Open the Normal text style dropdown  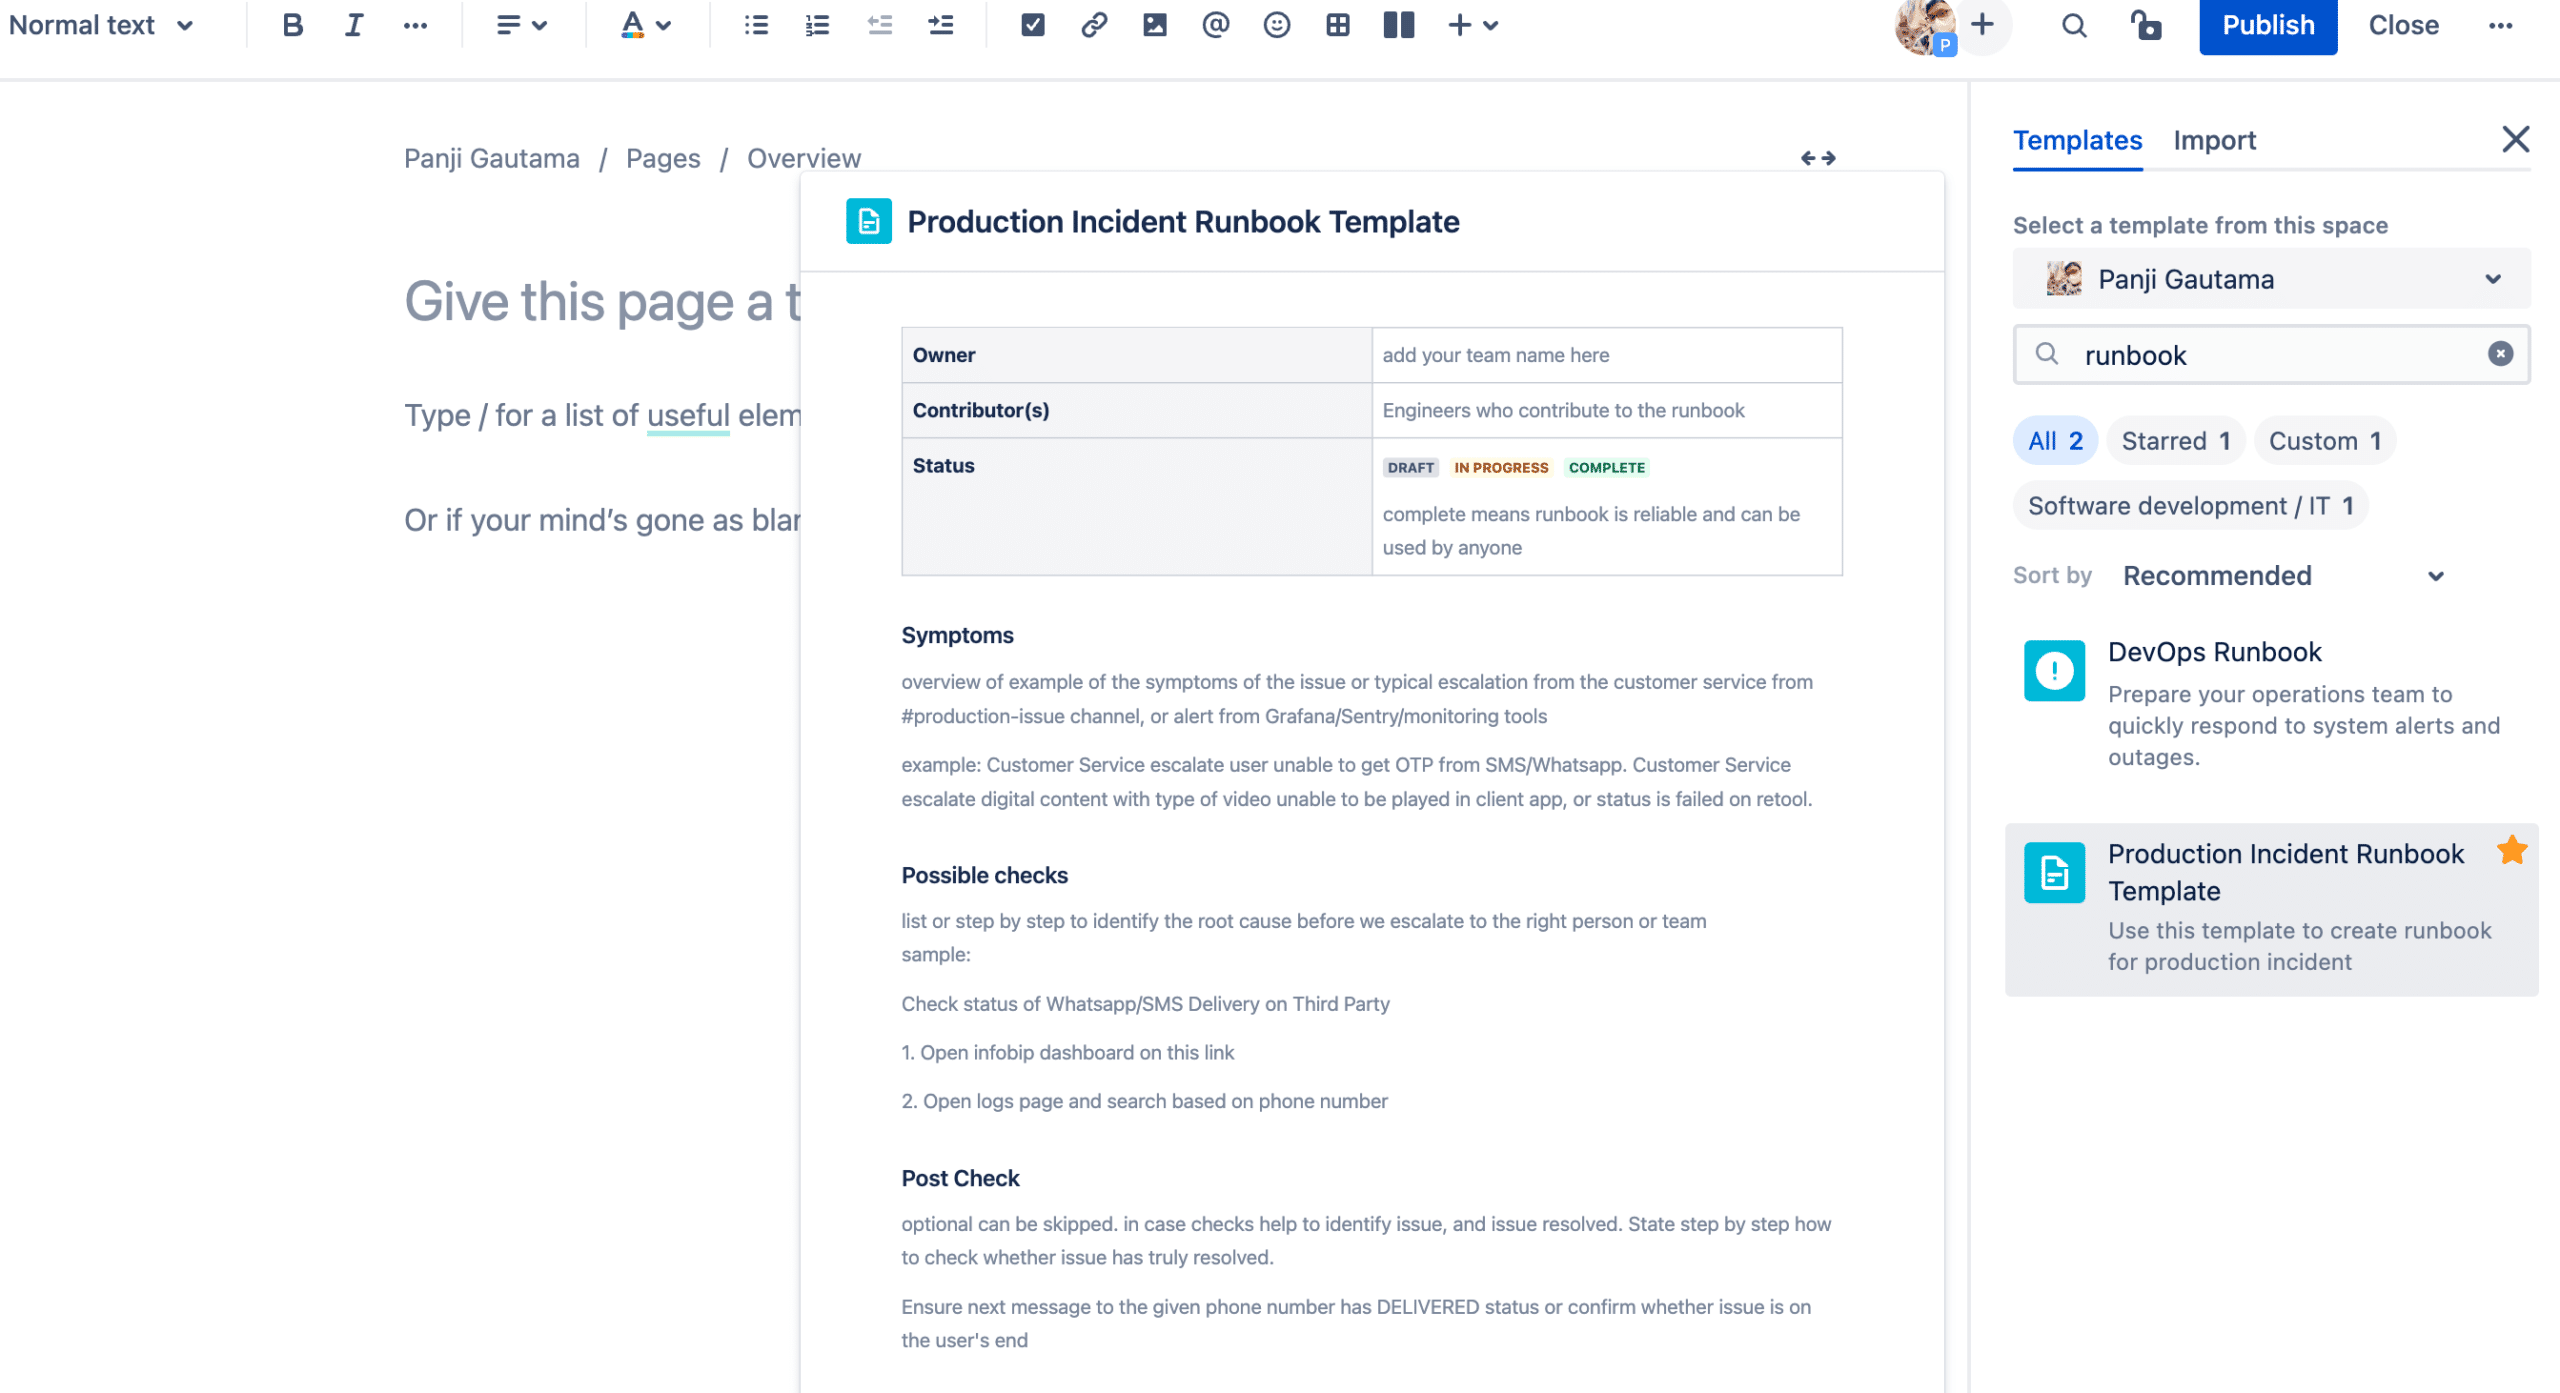pos(100,25)
